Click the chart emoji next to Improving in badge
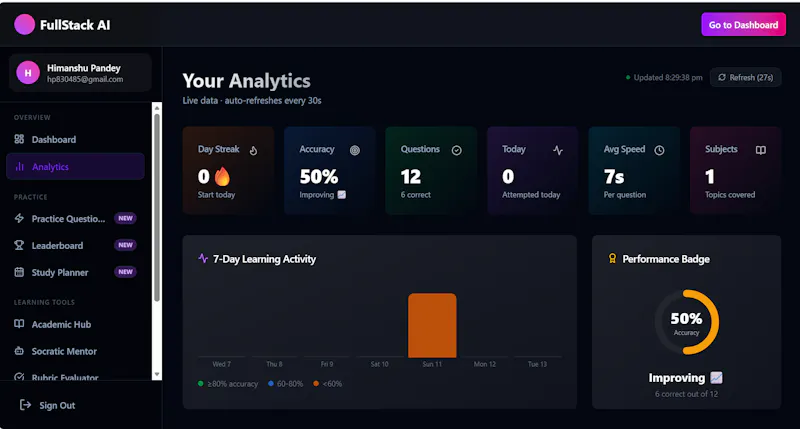Viewport: 800px width, 429px height. point(716,377)
